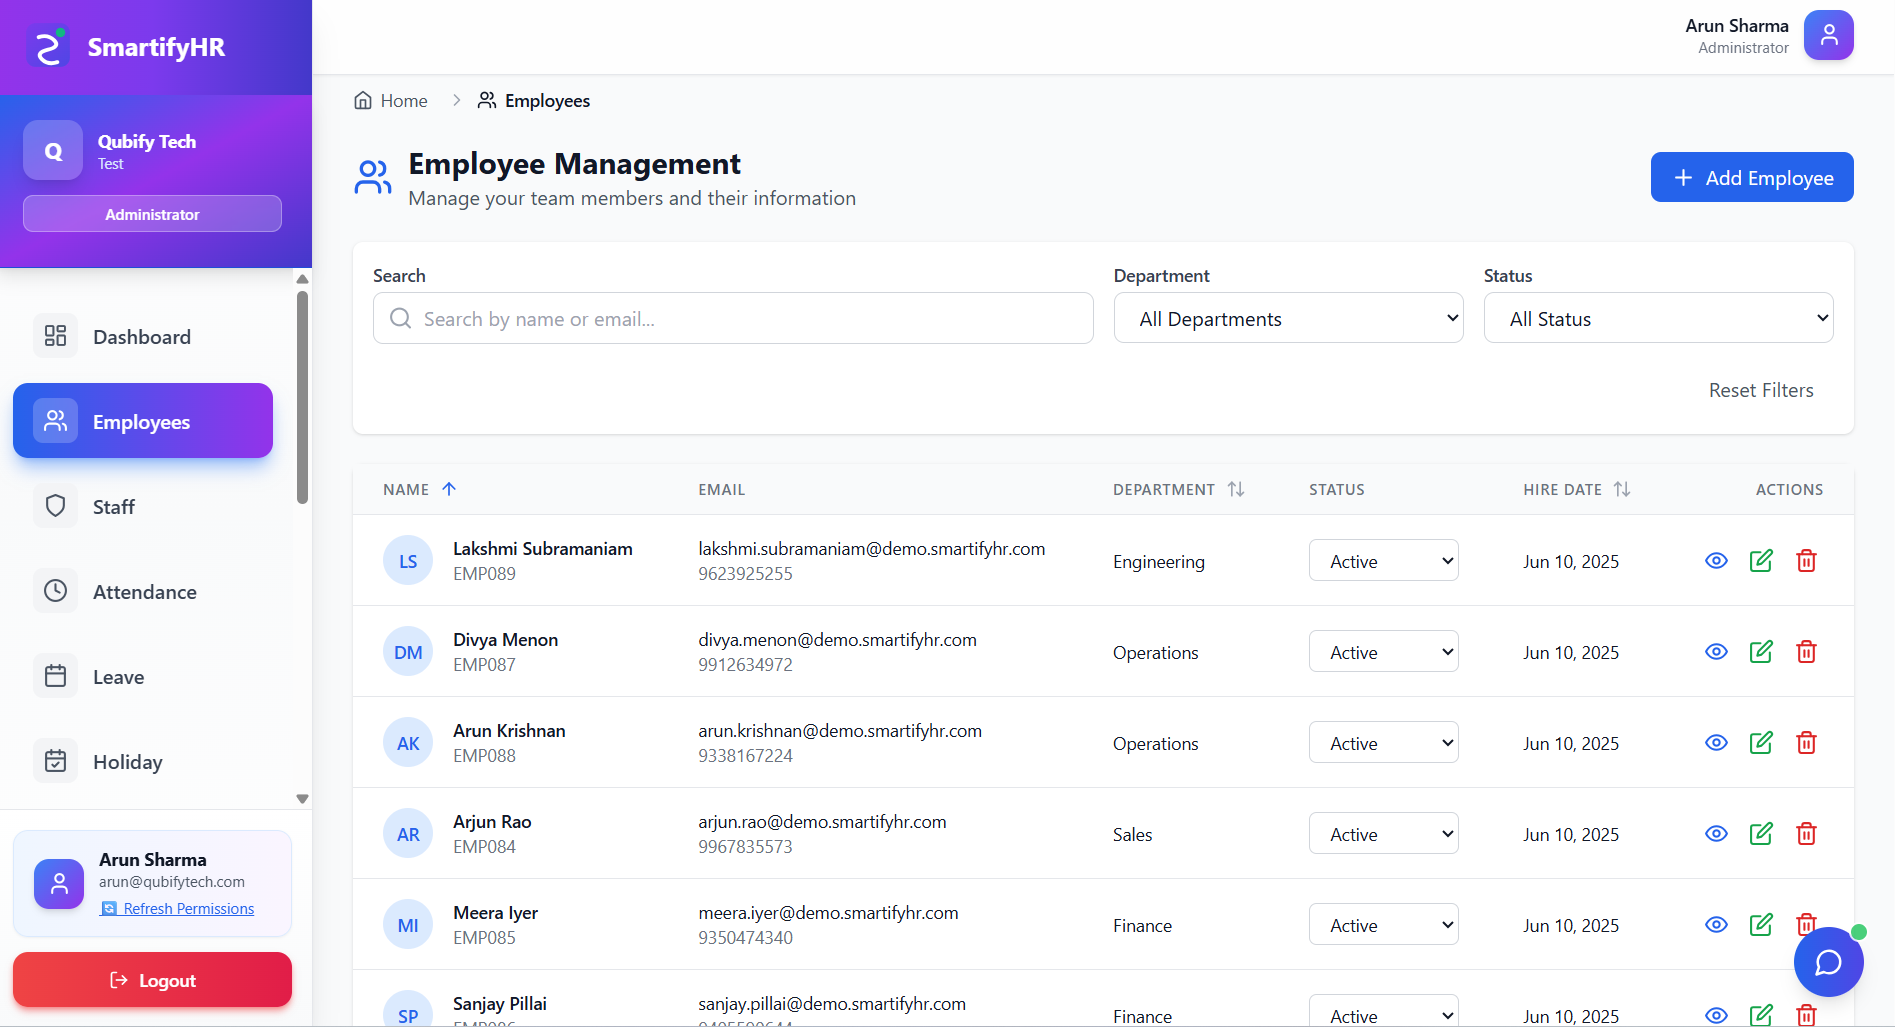
Task: Open the Employees section in sidebar
Action: [x=141, y=421]
